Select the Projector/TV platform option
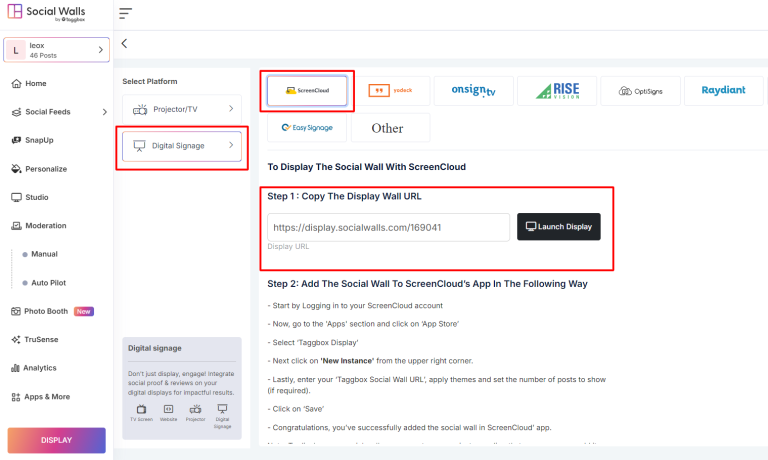 (182, 108)
